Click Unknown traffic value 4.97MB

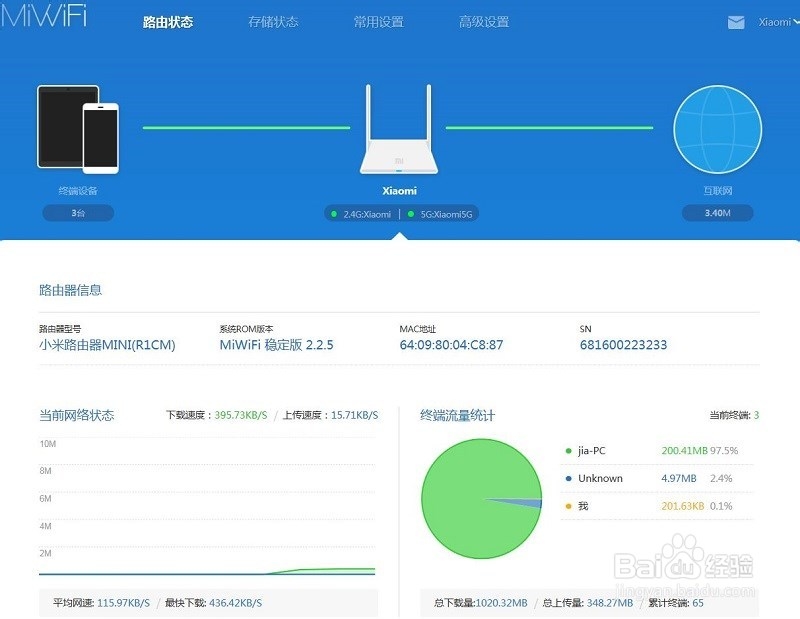[x=679, y=478]
